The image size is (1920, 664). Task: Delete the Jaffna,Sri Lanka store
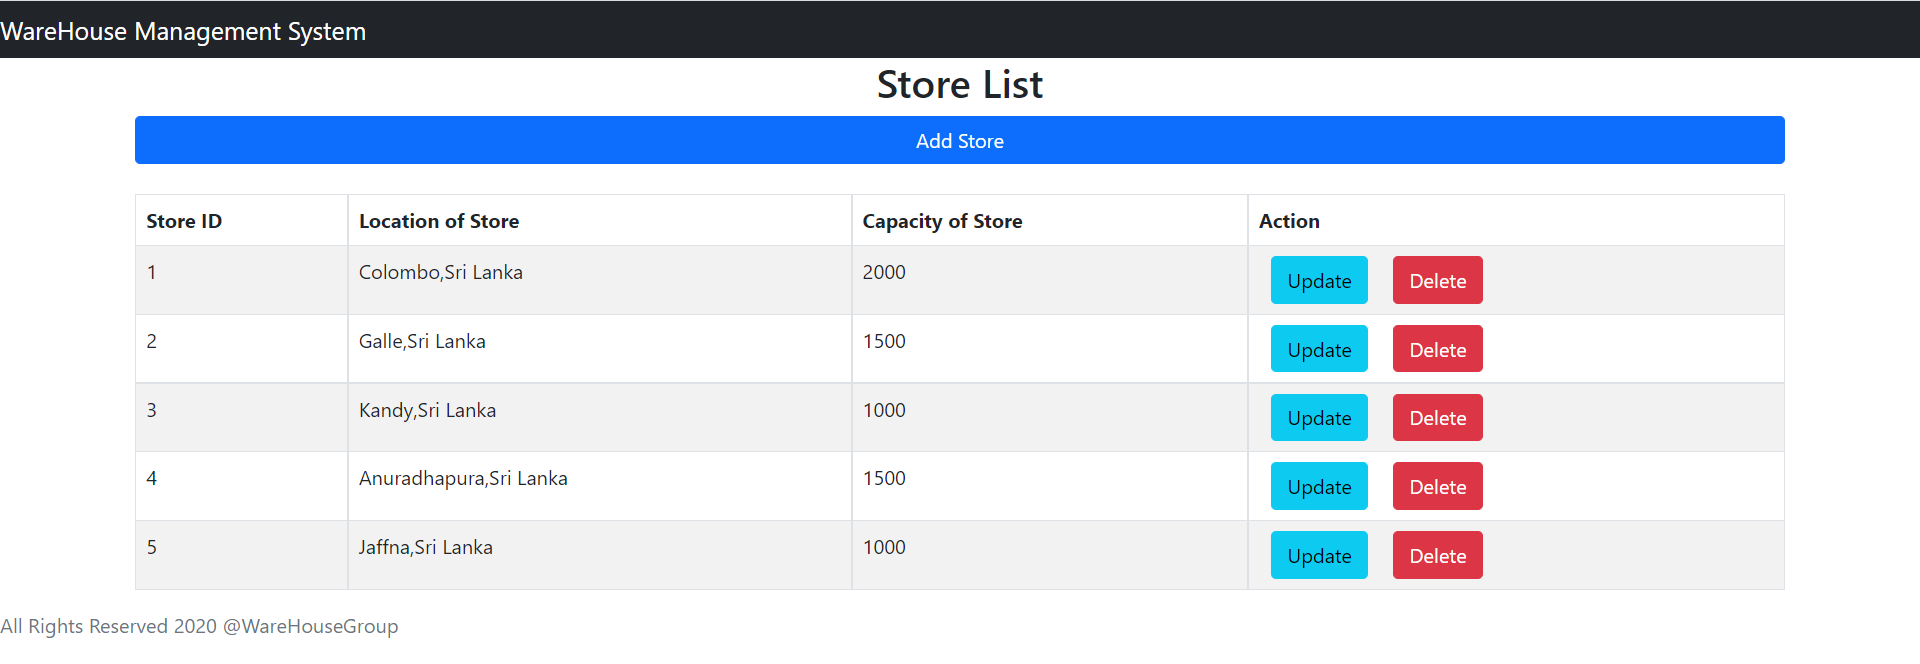(1438, 555)
